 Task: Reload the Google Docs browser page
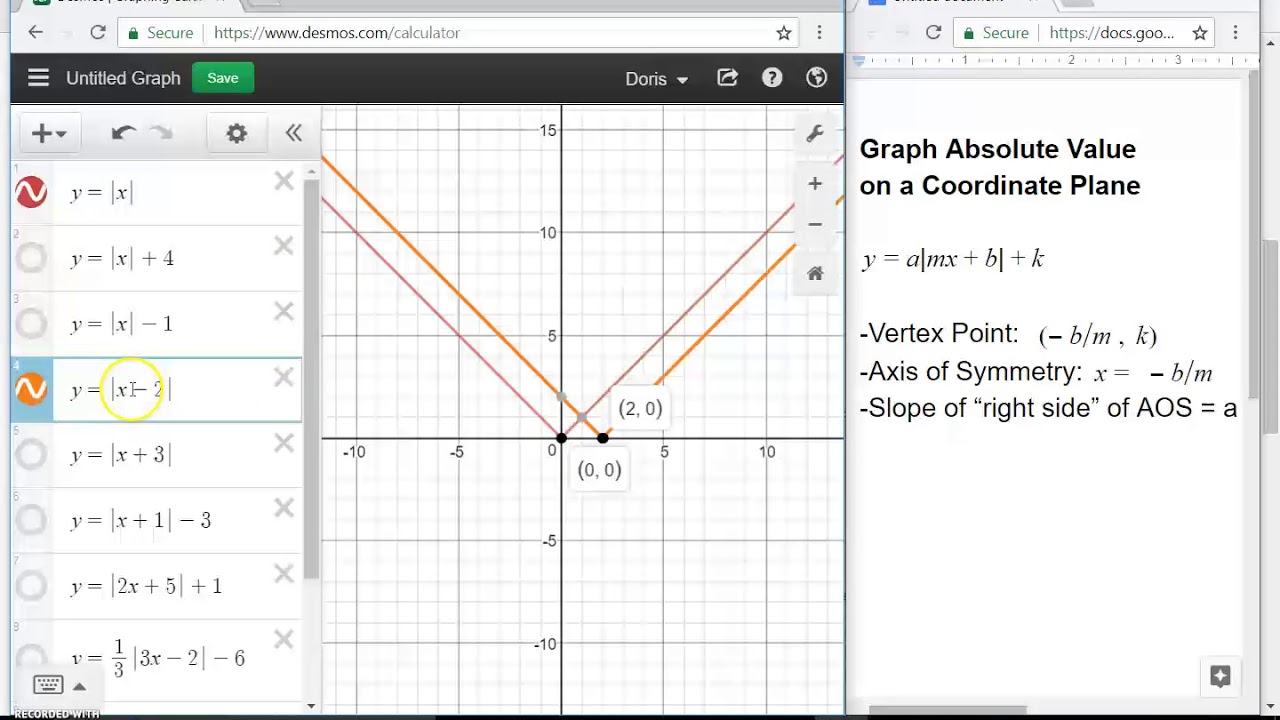(933, 33)
